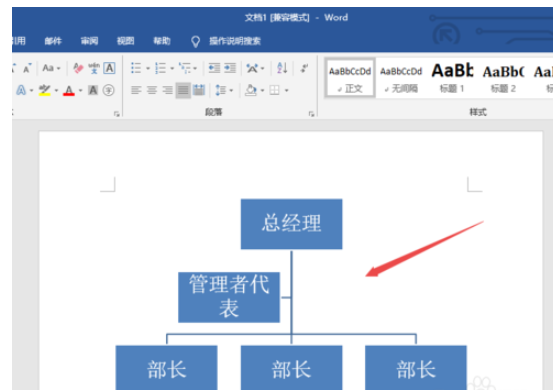Apply yellow text highlight color

(x=45, y=91)
